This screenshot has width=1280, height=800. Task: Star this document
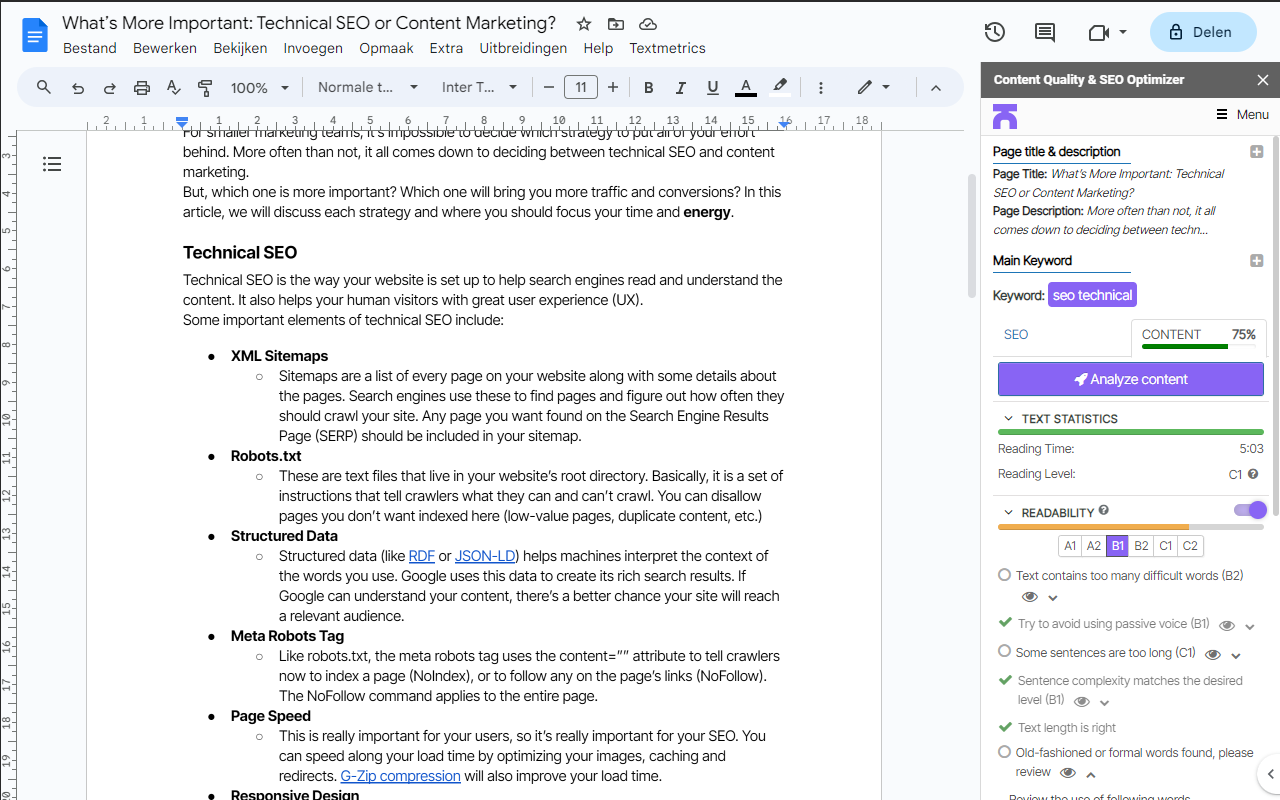pos(584,24)
